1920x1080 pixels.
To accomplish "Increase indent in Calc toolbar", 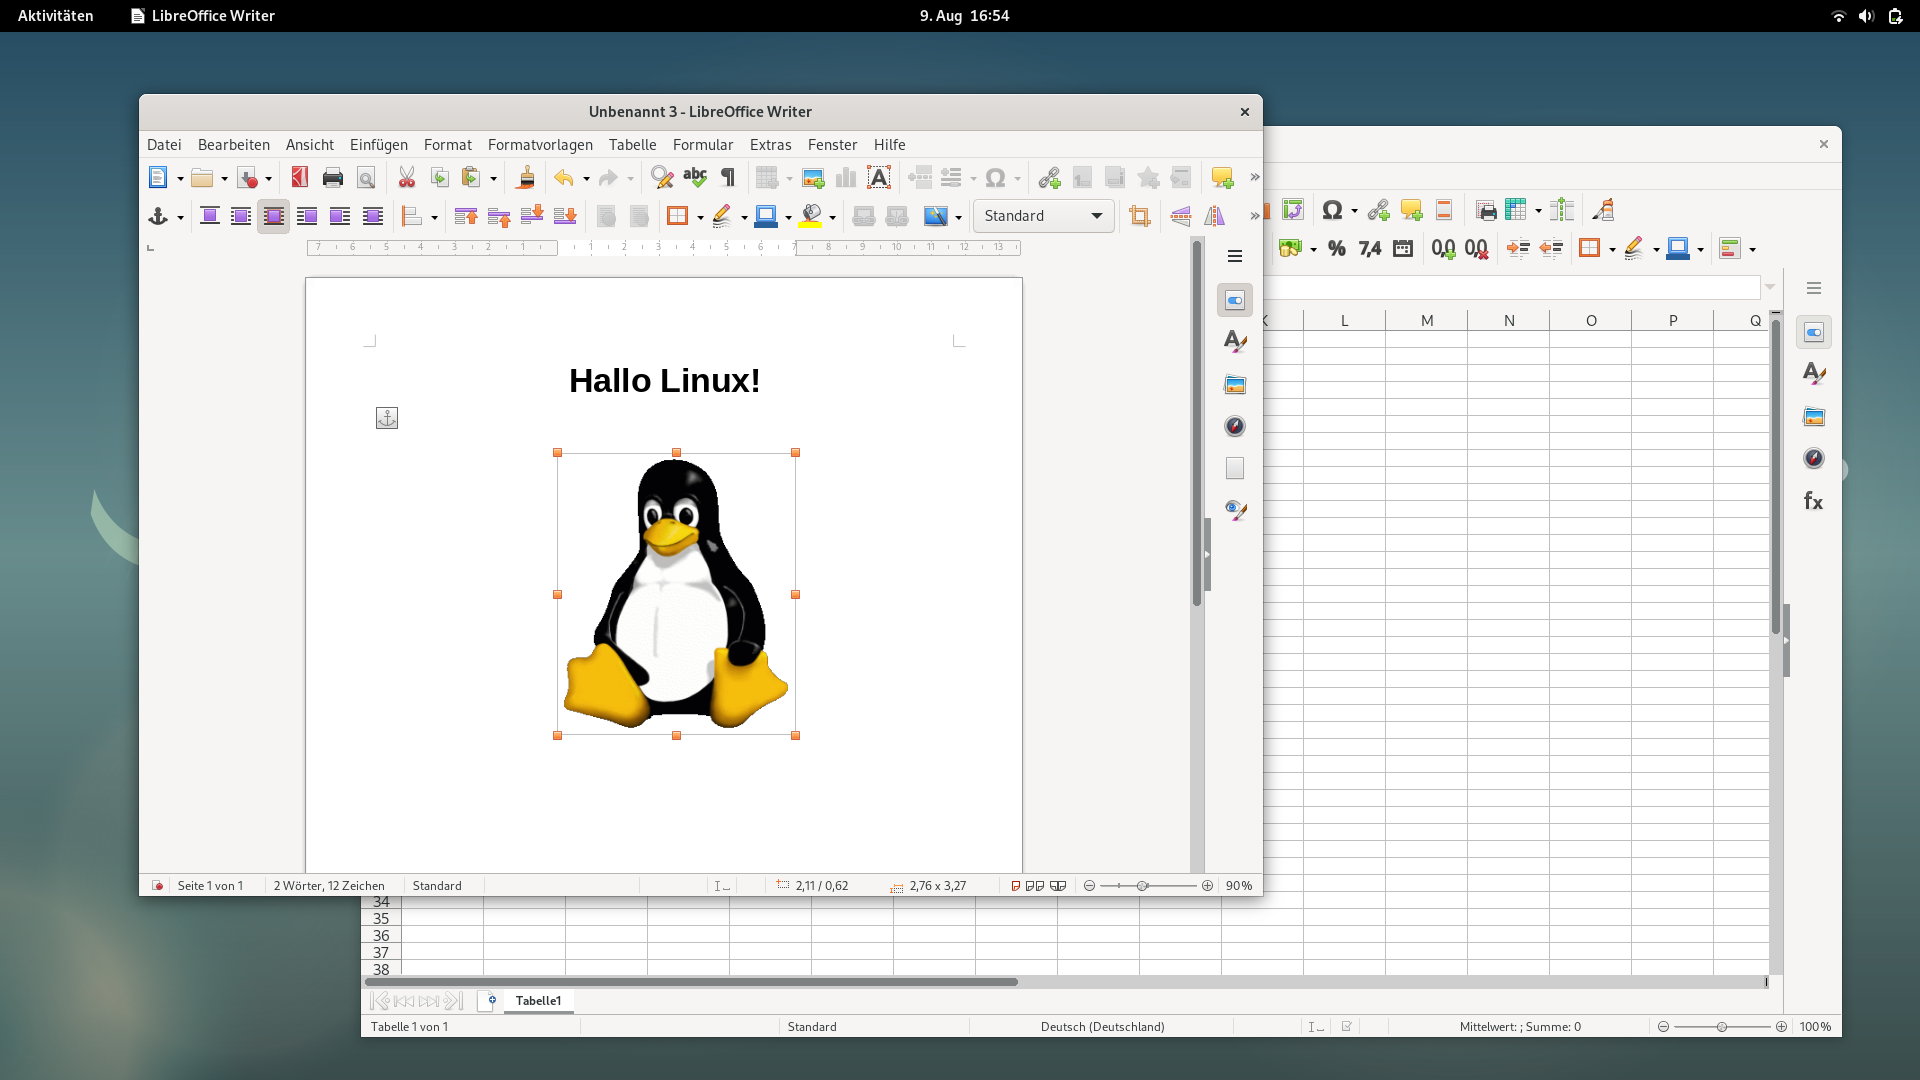I will pyautogui.click(x=1518, y=249).
